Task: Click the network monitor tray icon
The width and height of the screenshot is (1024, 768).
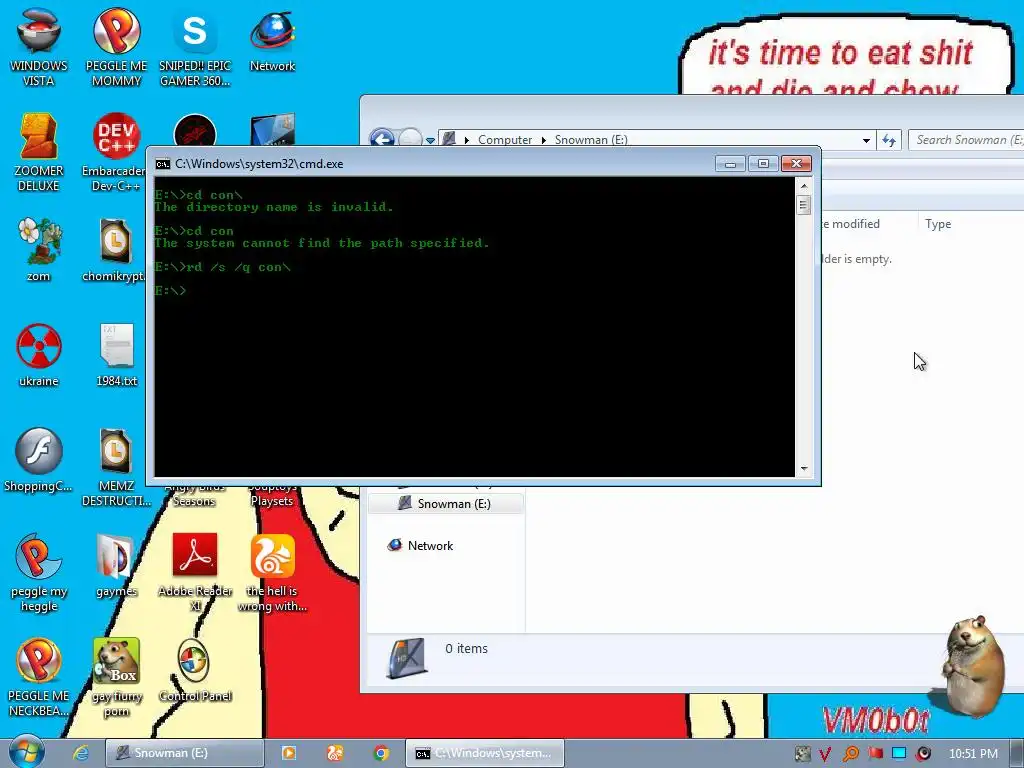Action: pos(899,754)
